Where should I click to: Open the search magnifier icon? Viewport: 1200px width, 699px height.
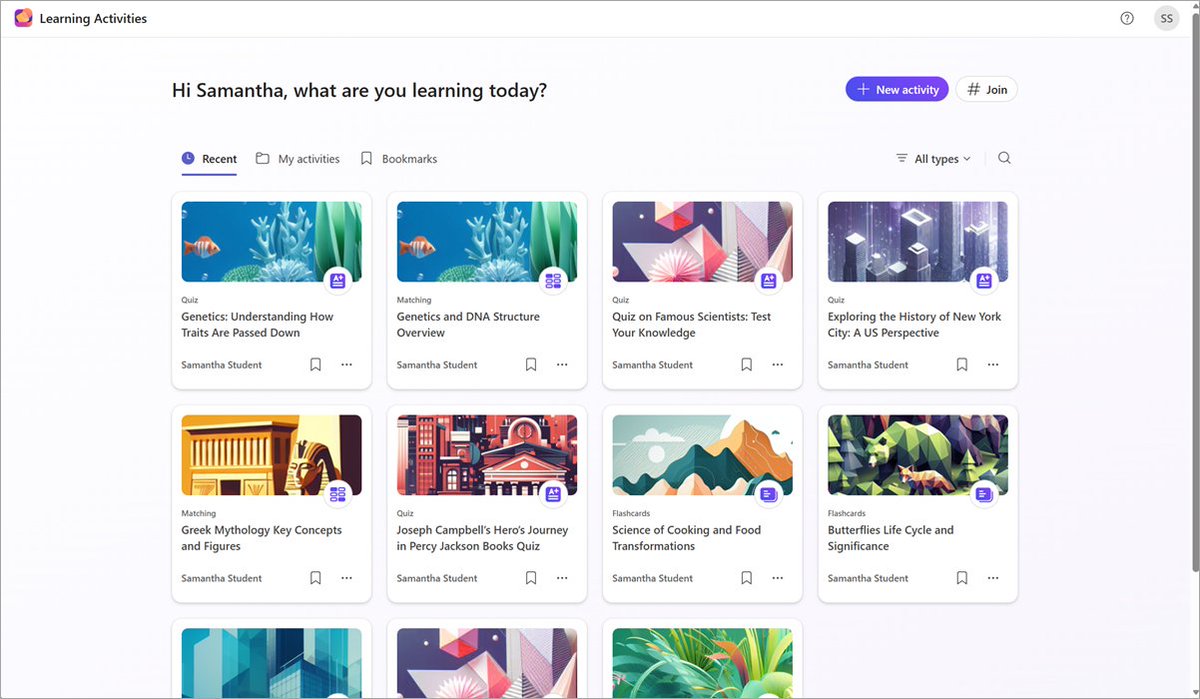[x=1005, y=158]
